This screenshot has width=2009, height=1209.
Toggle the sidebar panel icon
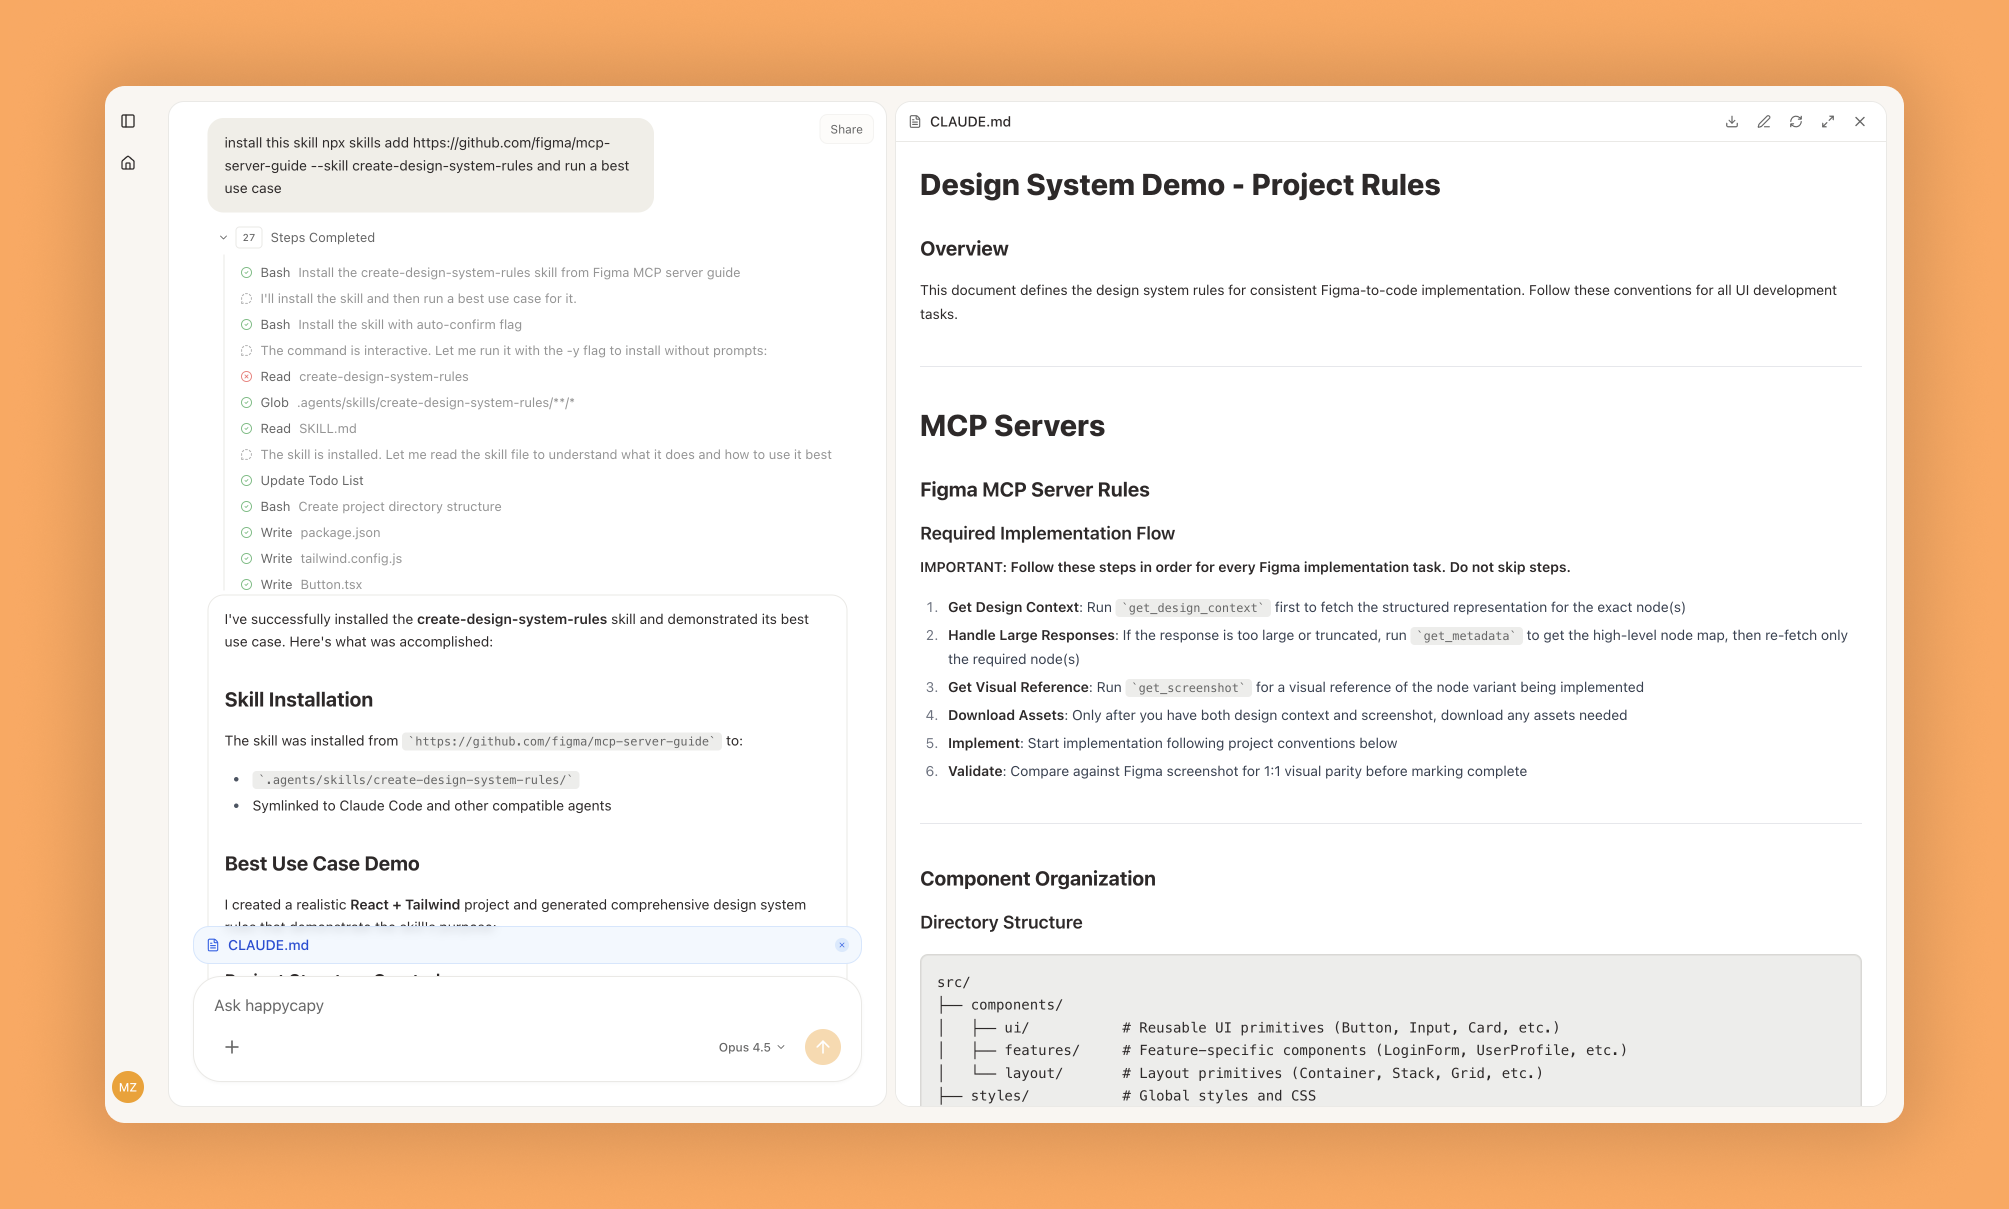click(x=128, y=121)
